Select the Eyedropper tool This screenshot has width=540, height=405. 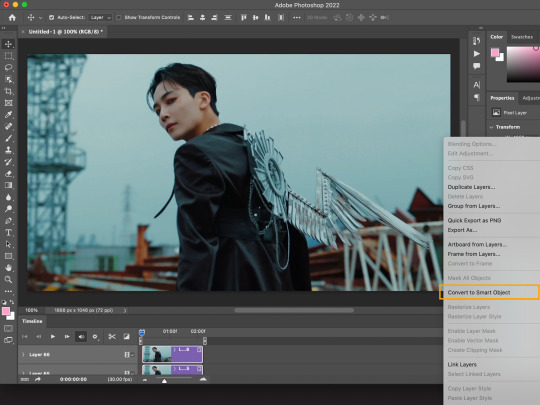point(8,115)
